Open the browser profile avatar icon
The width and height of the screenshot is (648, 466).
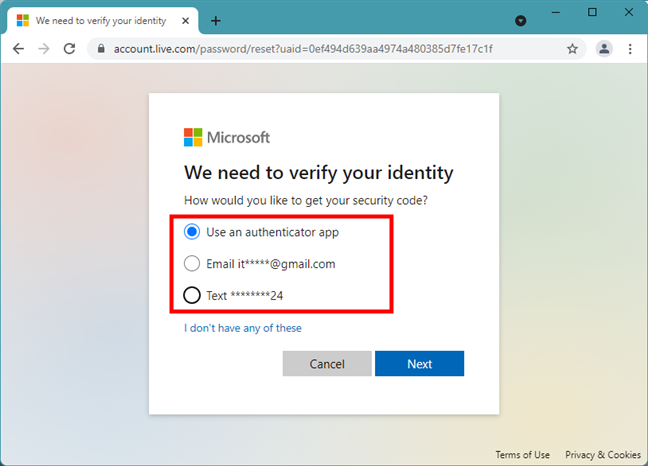[x=604, y=49]
